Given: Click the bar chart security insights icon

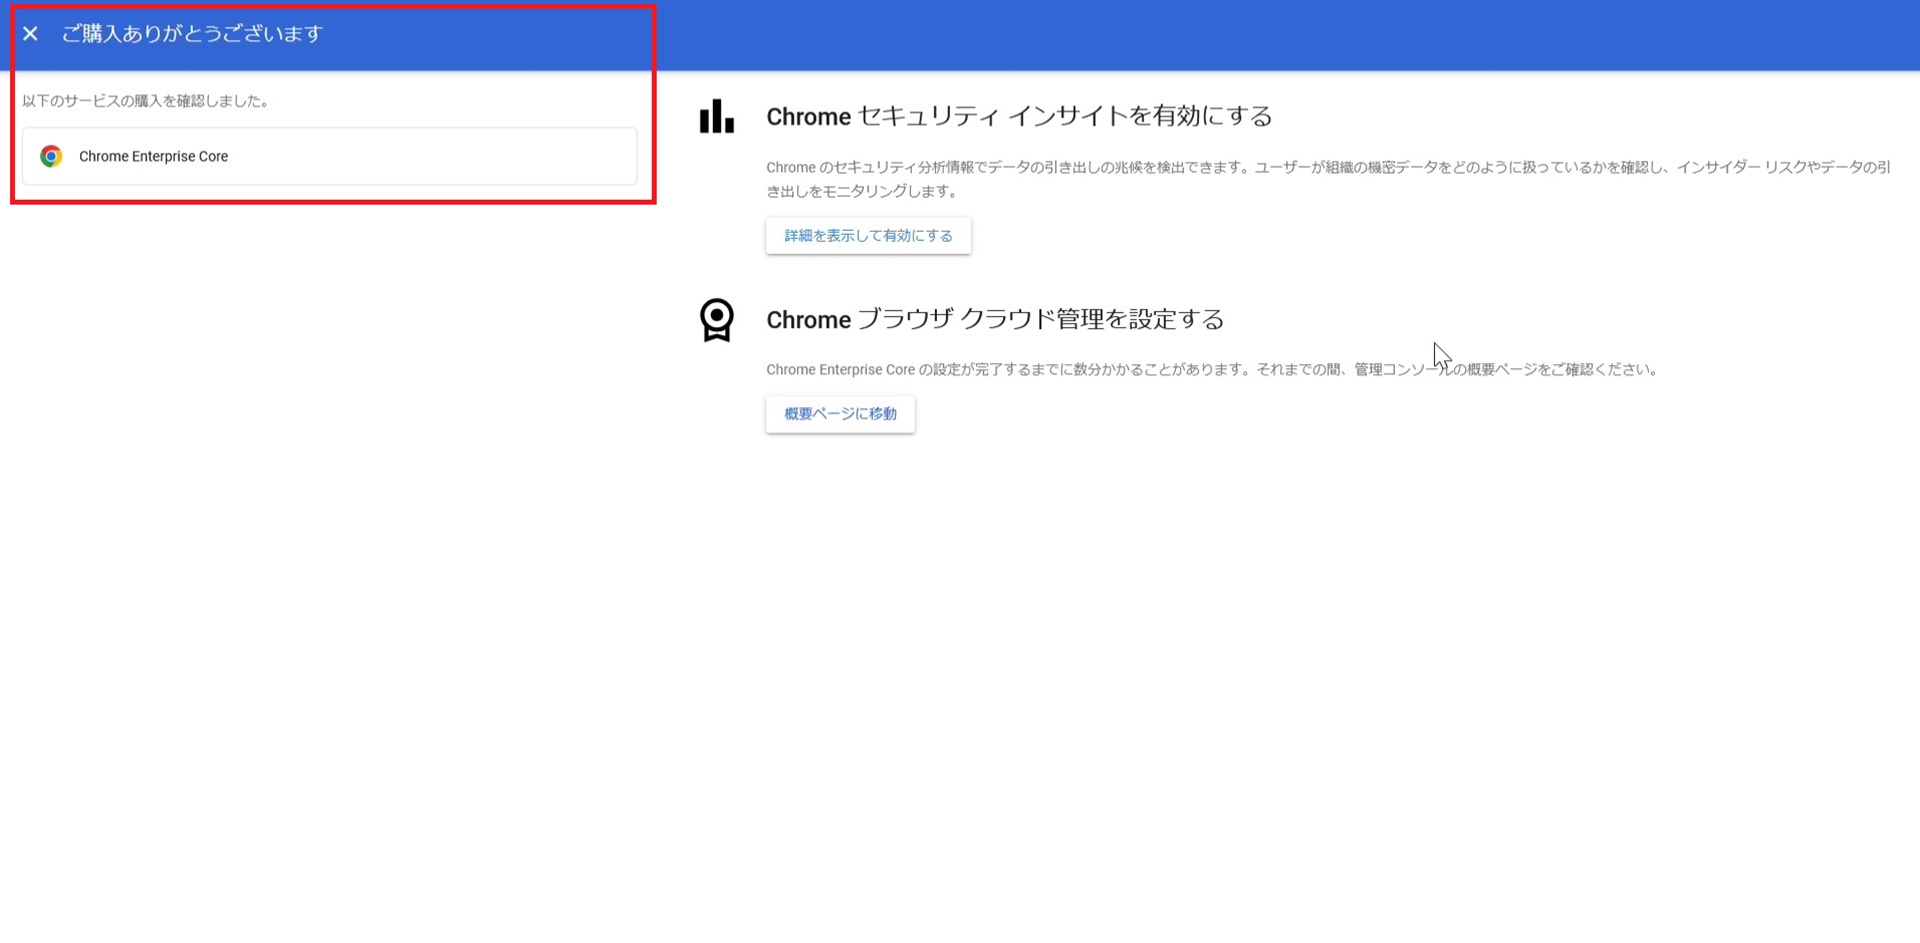Looking at the screenshot, I should [716, 116].
